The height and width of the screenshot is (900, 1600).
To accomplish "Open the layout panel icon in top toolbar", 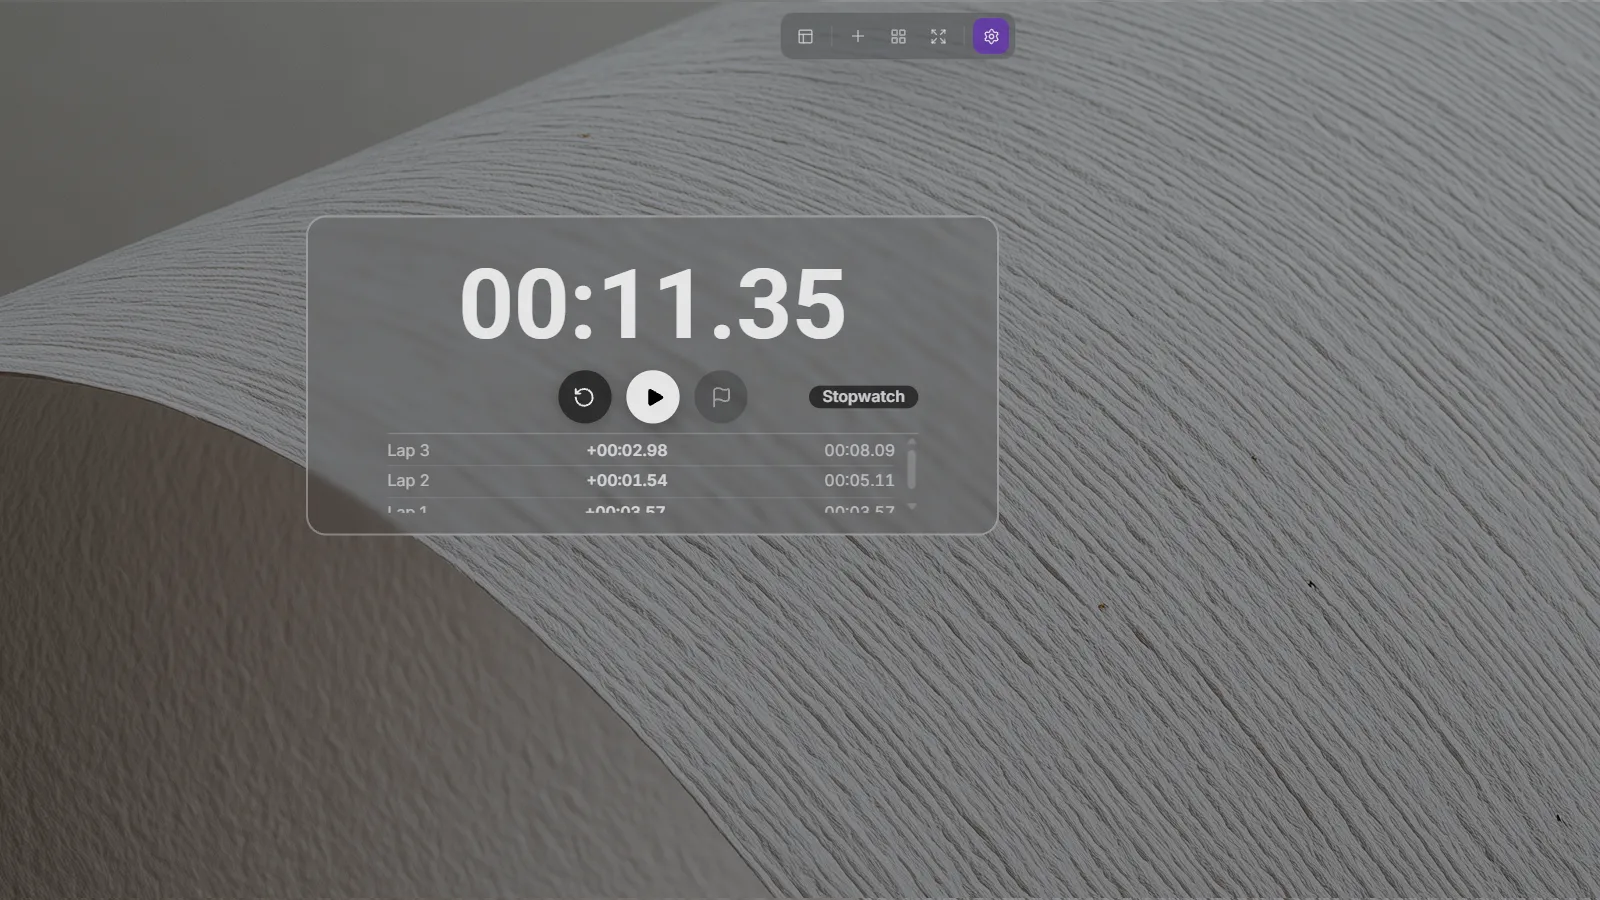I will [805, 37].
